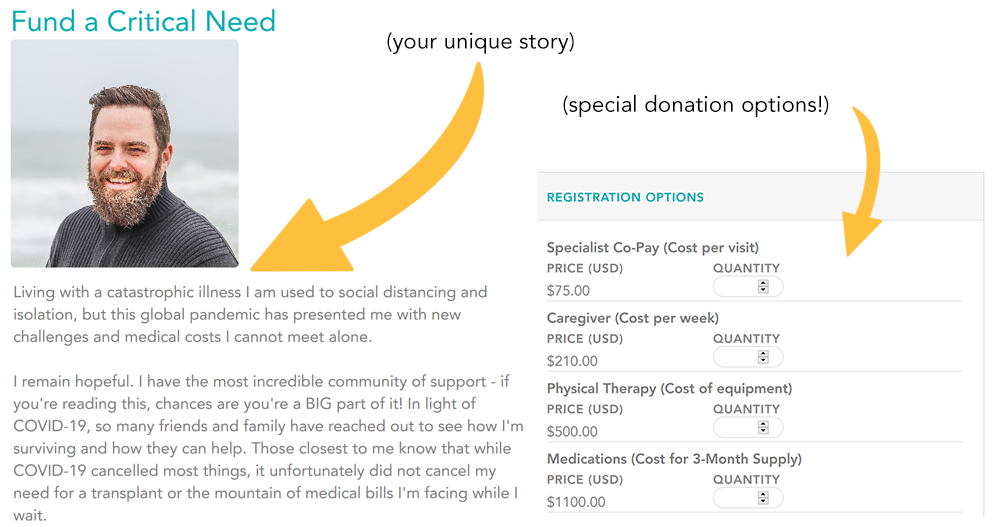Click the Caregiver (Cost per week) label

(633, 318)
